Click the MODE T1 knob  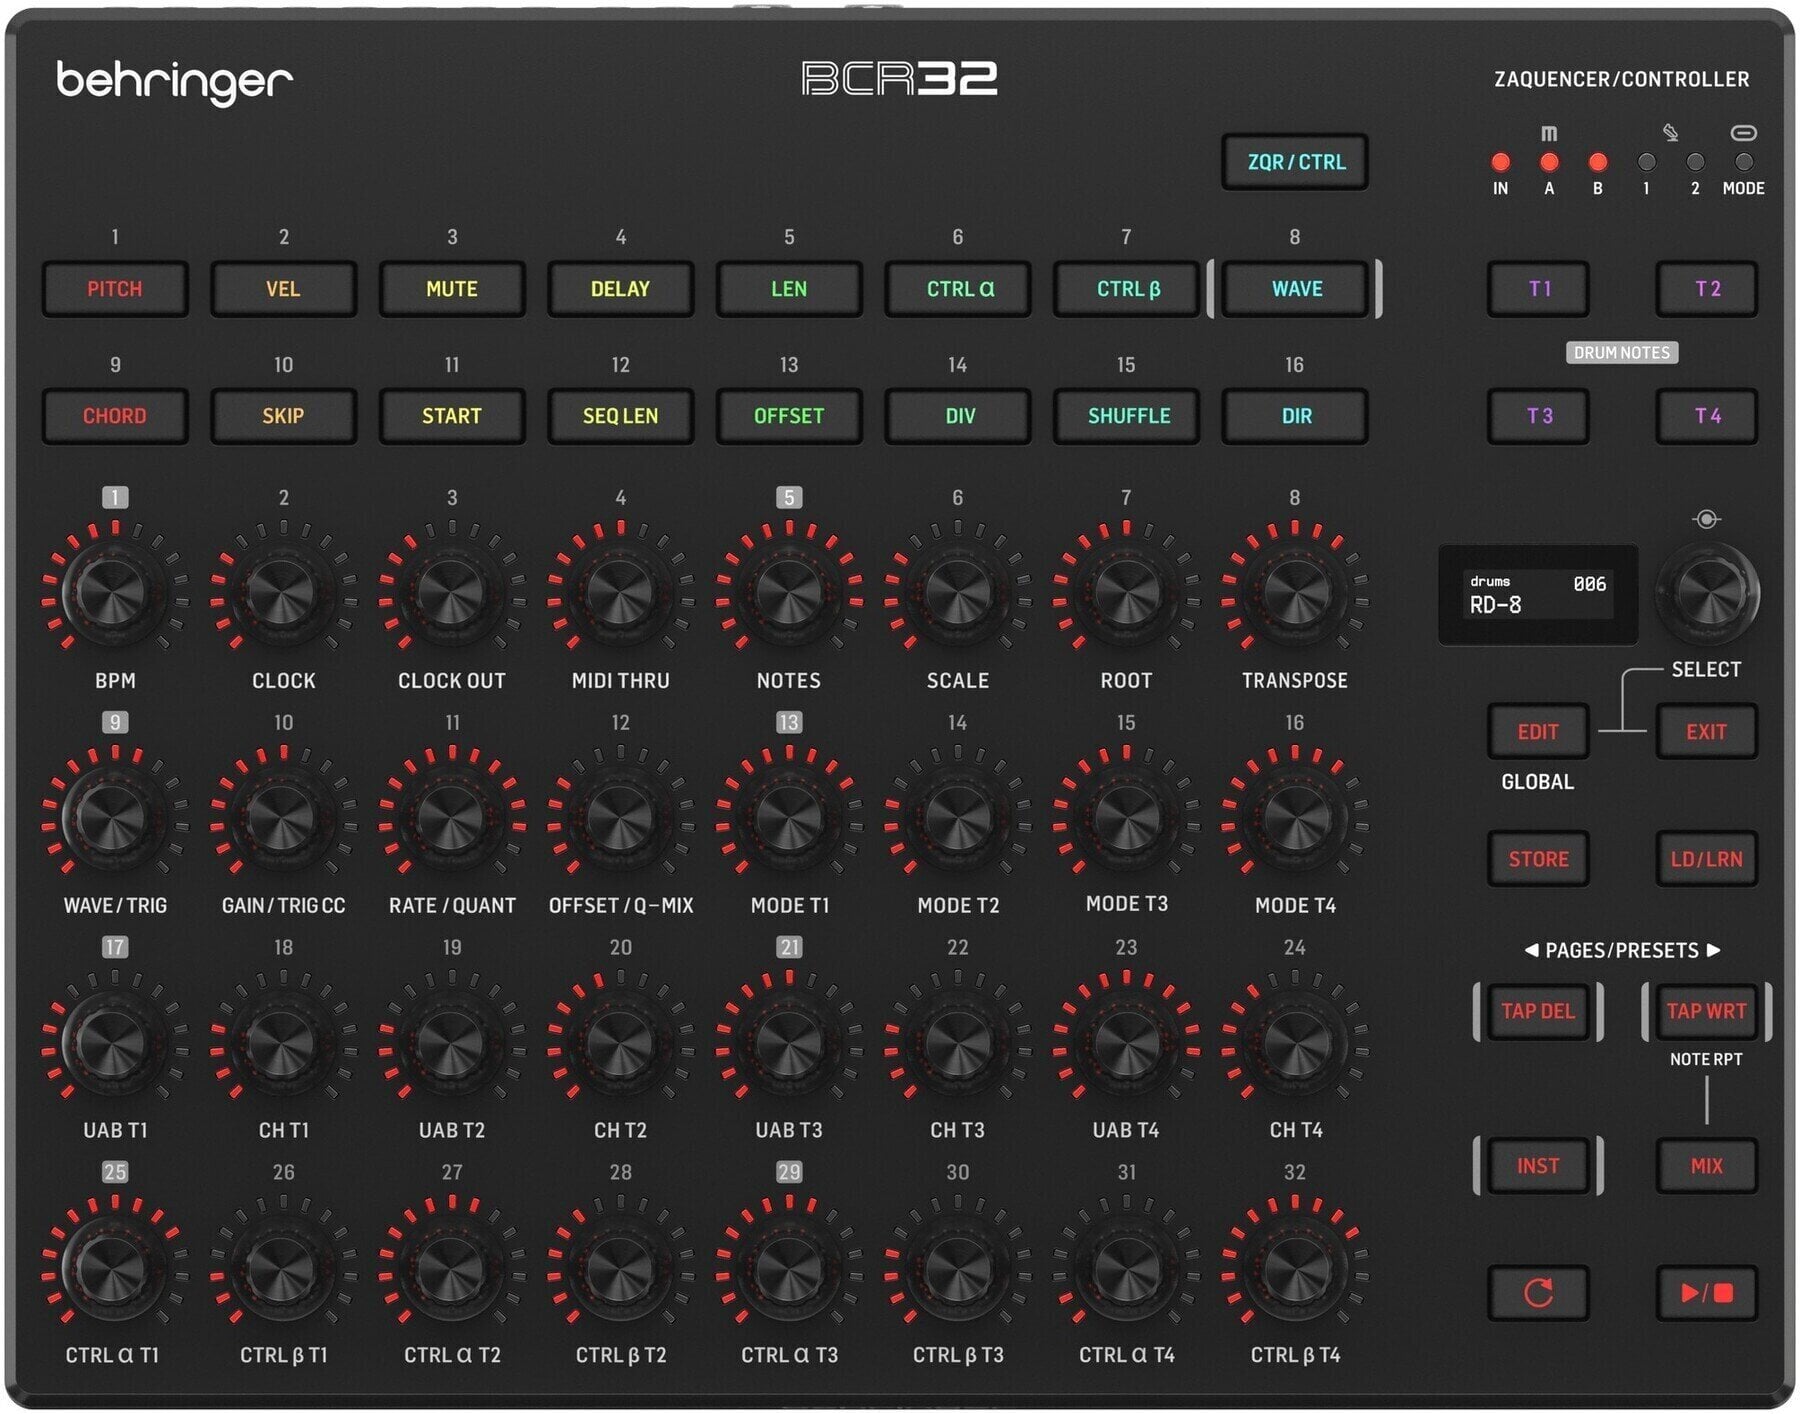point(788,819)
